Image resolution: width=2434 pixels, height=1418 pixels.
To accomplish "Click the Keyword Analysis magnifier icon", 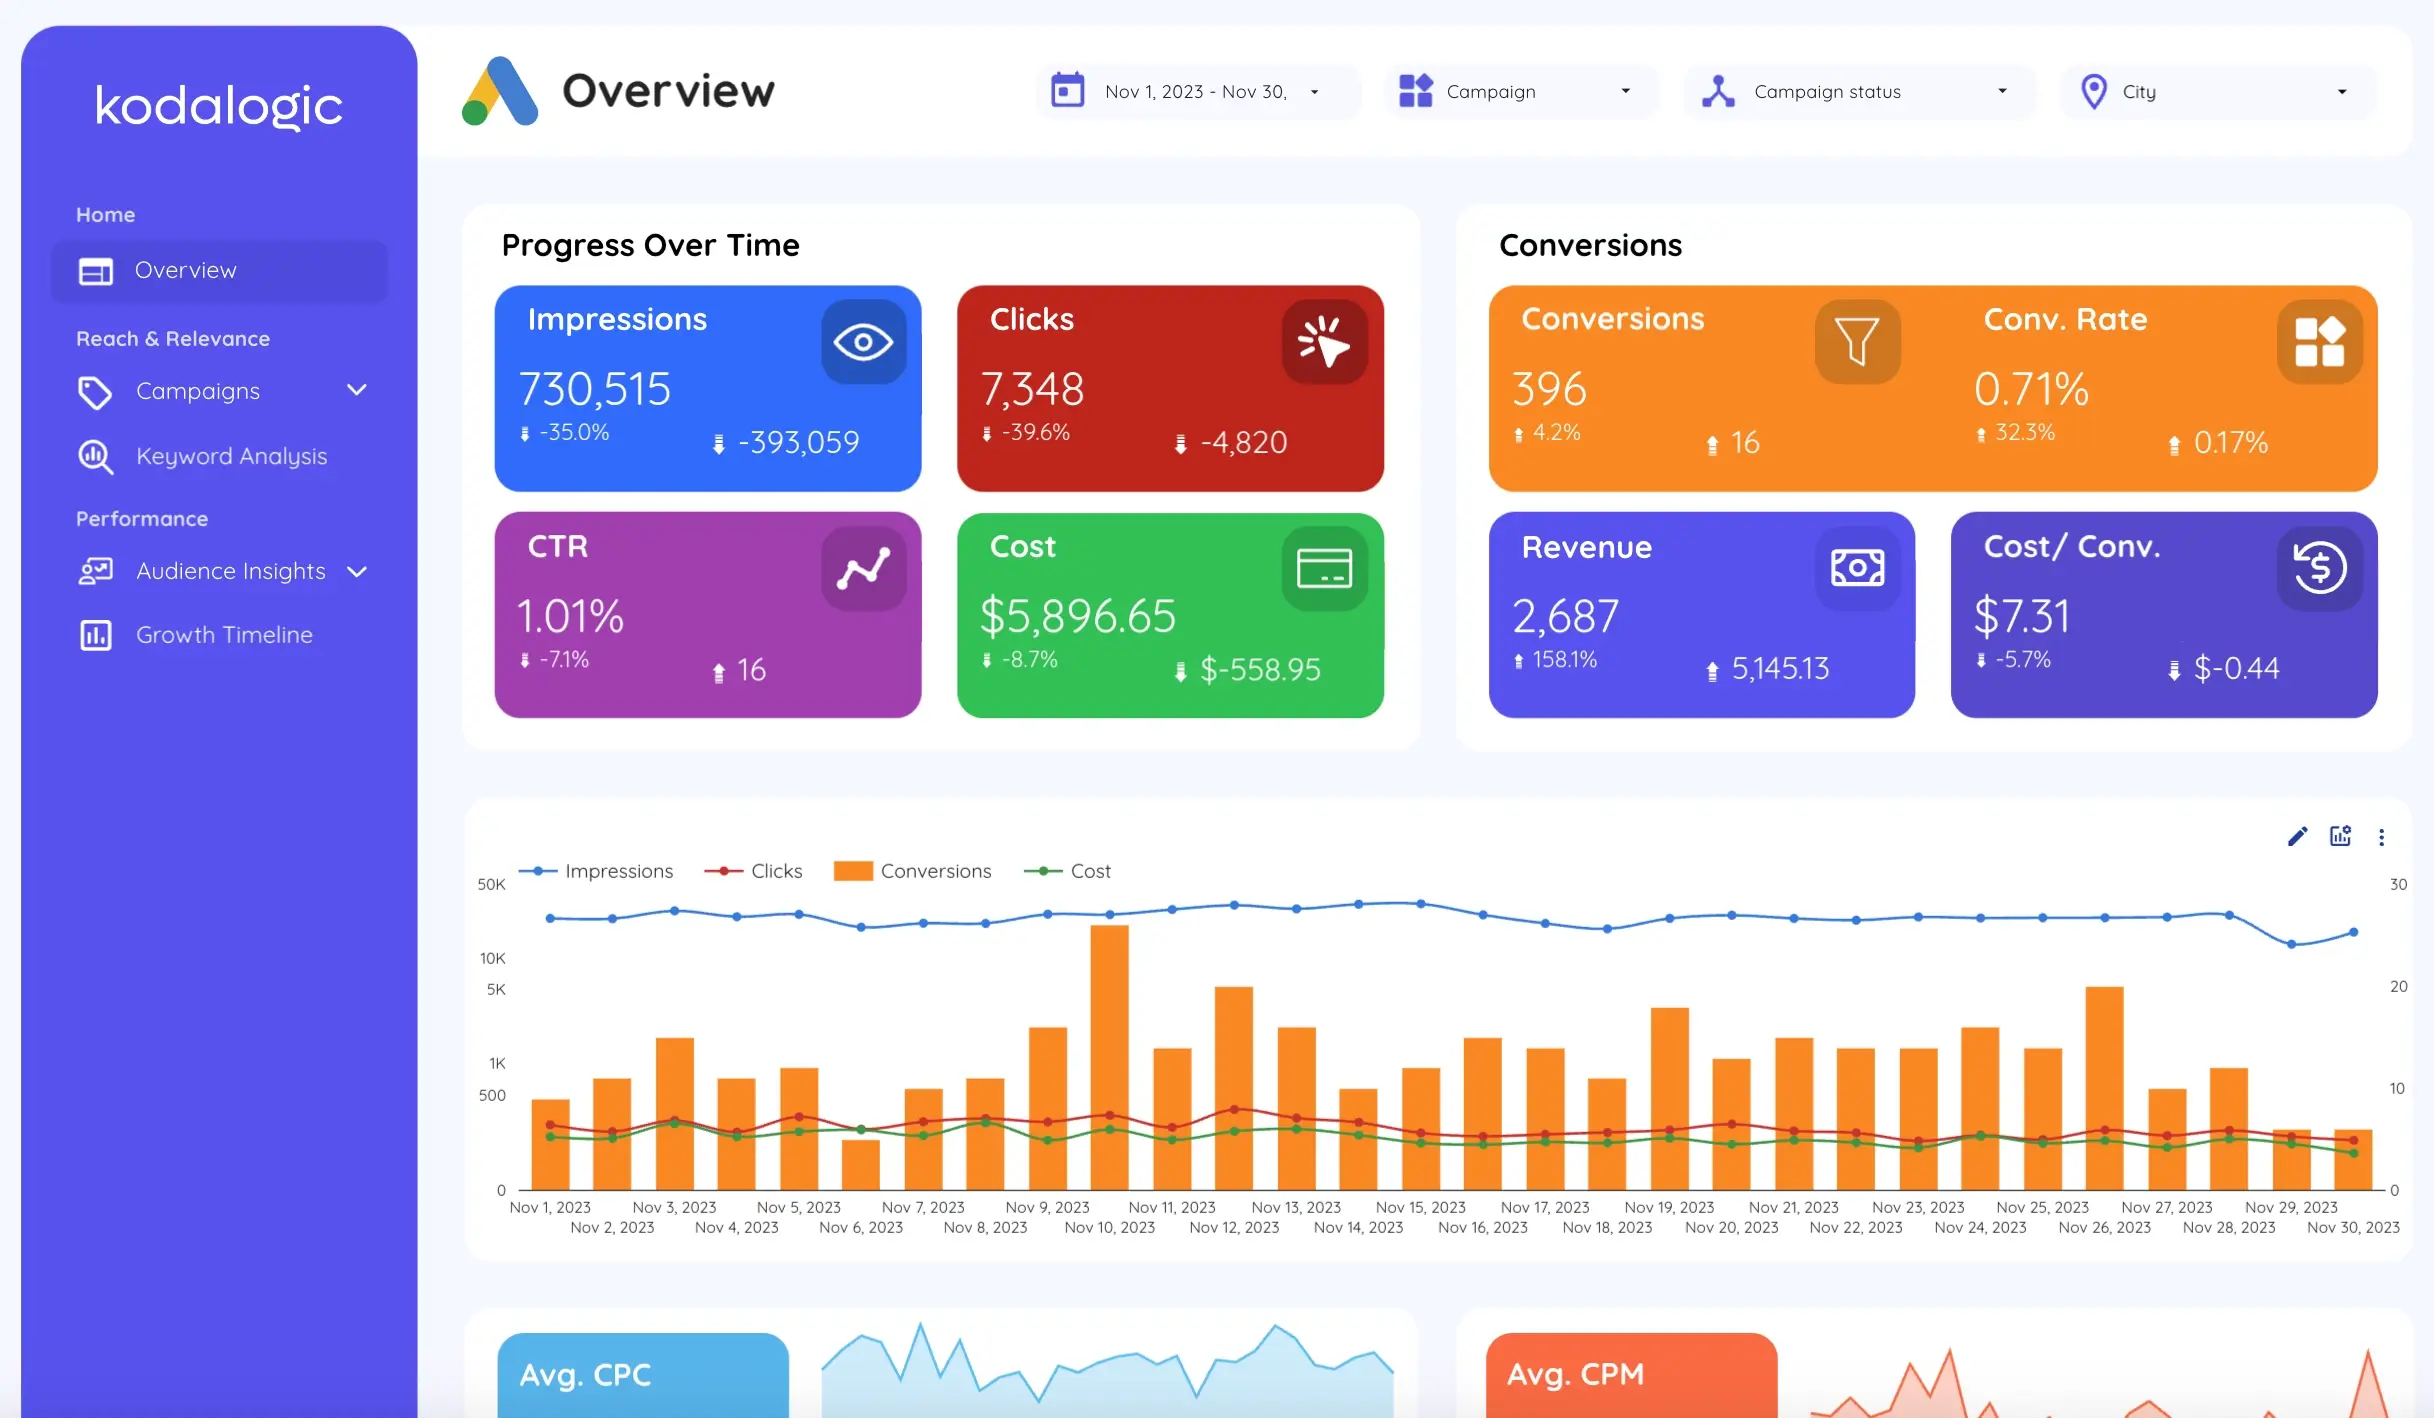I will point(95,456).
